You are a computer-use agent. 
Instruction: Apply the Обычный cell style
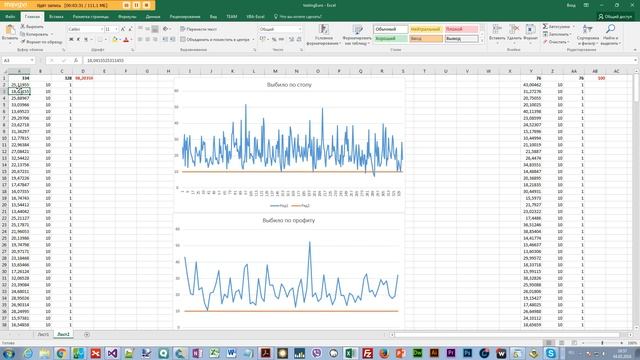(x=391, y=29)
